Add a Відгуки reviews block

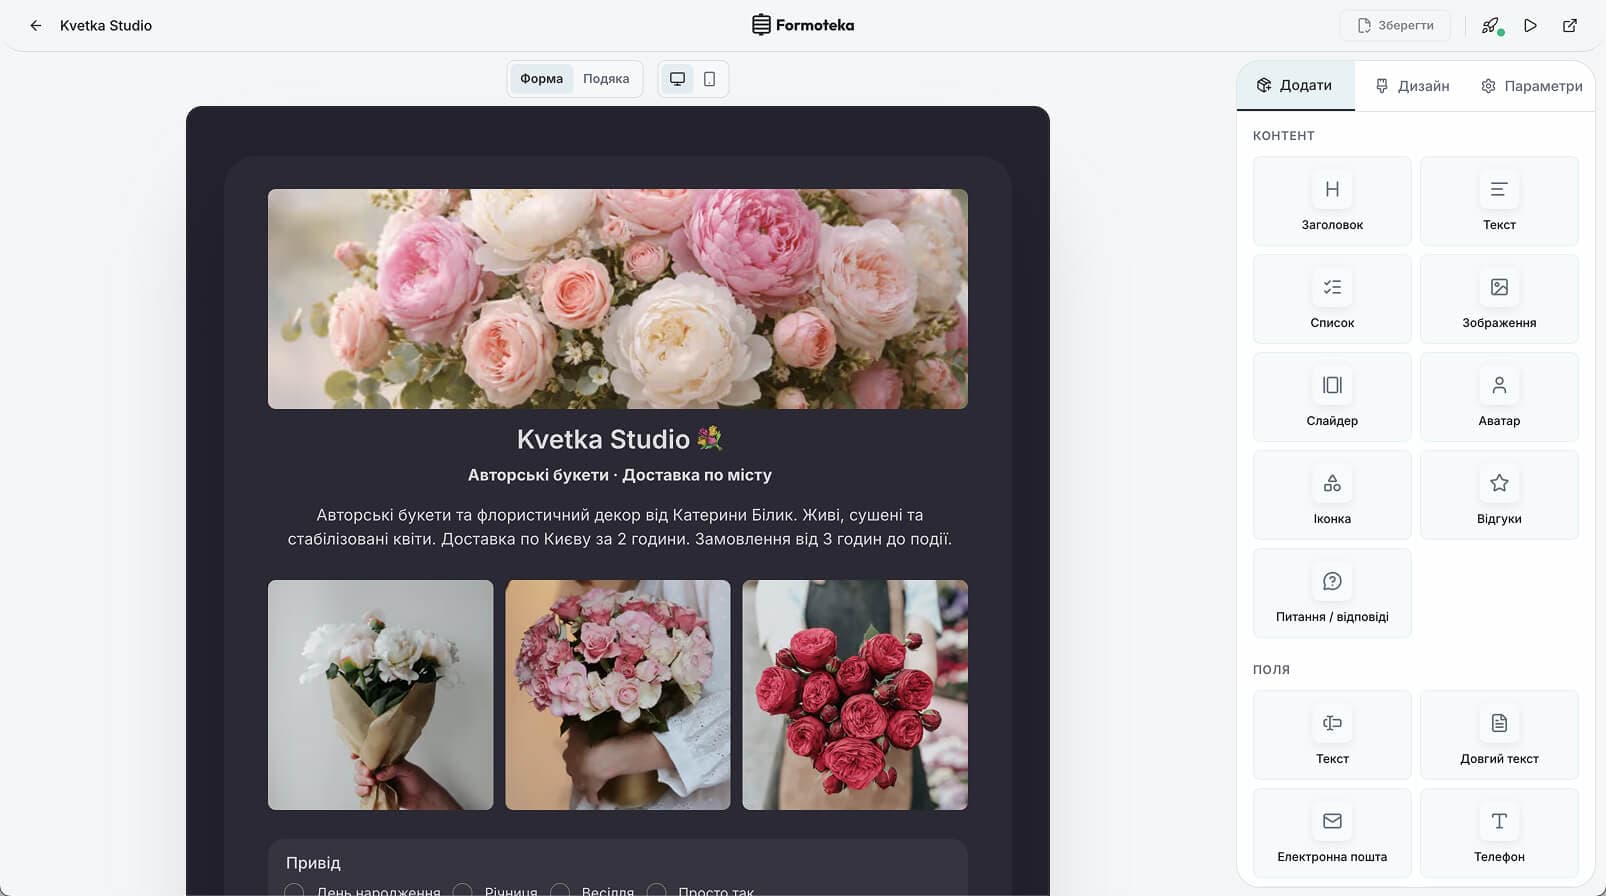coord(1499,495)
